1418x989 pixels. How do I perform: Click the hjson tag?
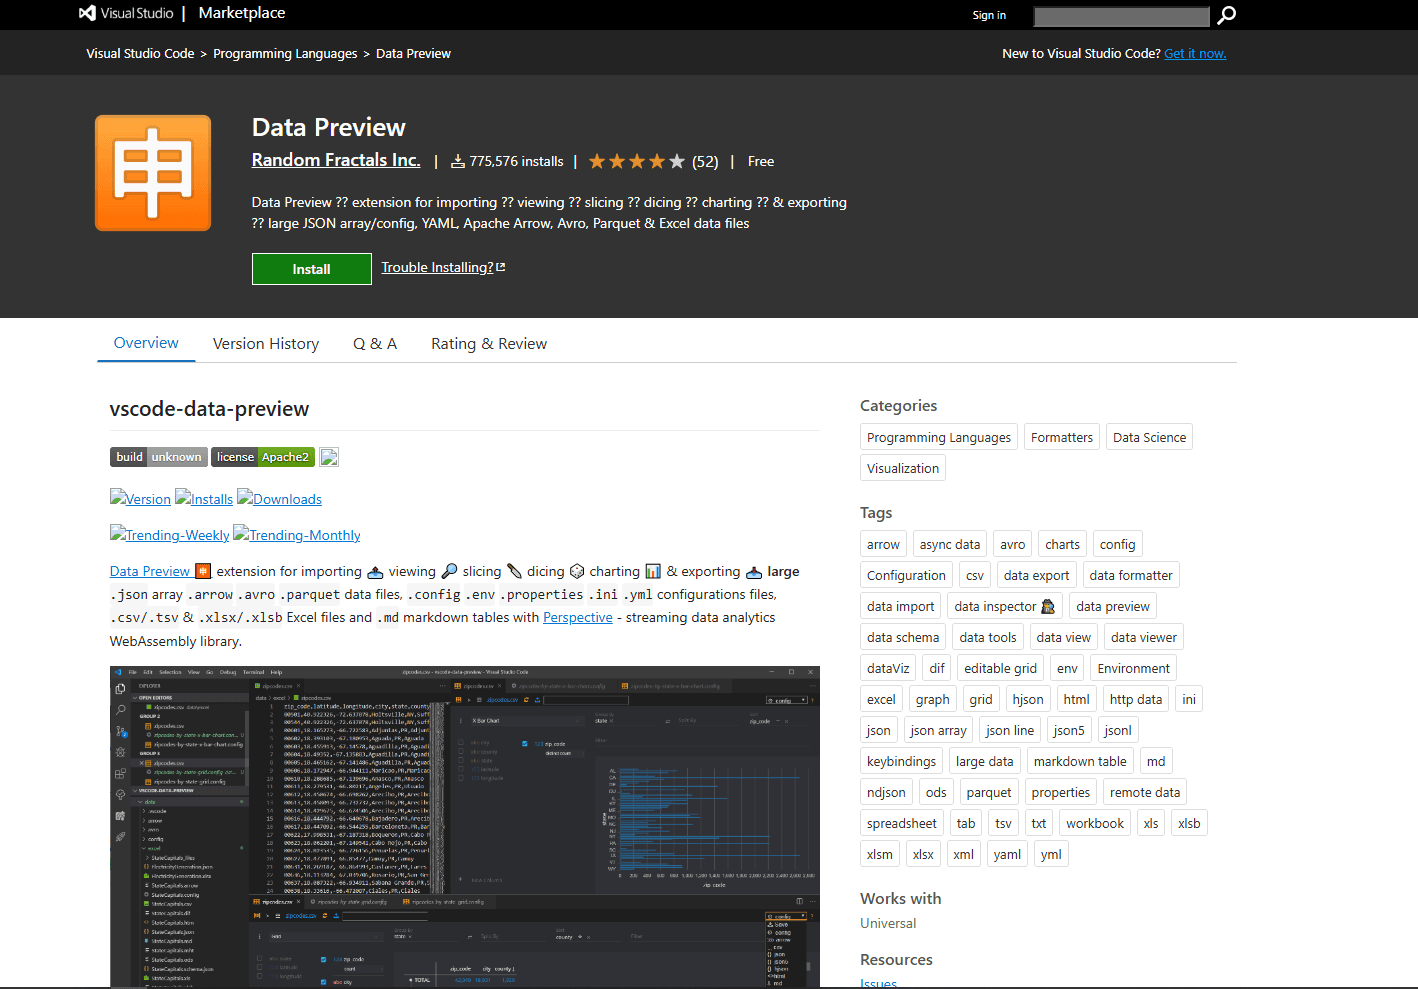pyautogui.click(x=1028, y=699)
